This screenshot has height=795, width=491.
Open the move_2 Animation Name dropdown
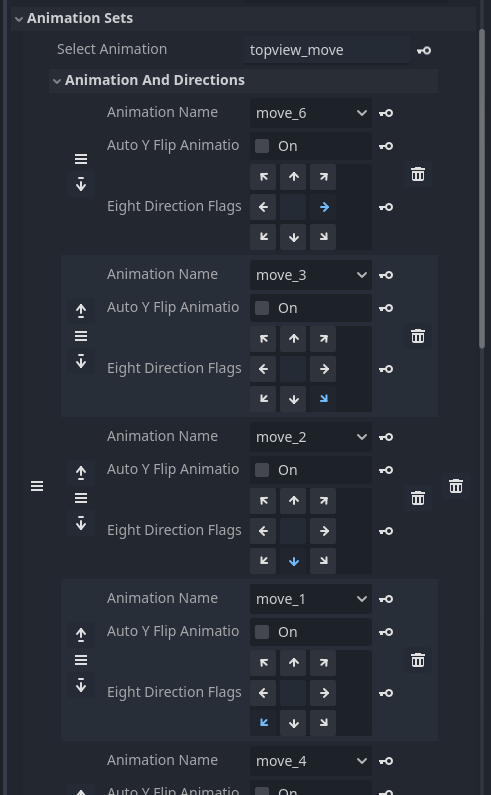point(311,437)
